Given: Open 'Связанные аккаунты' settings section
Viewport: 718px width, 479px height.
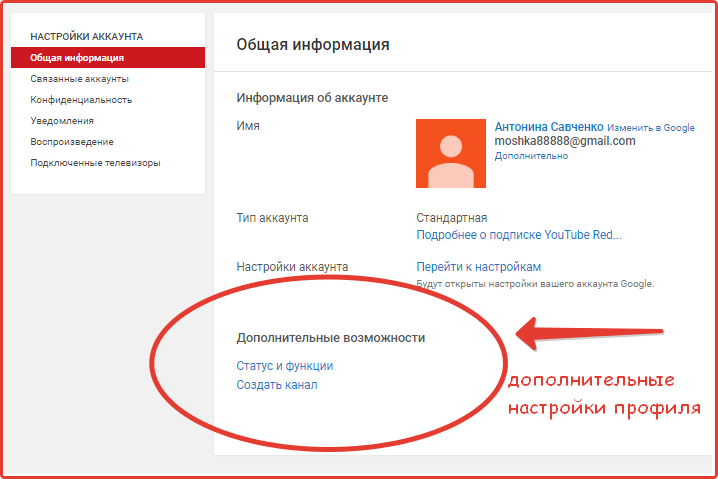Looking at the screenshot, I should click(x=80, y=79).
